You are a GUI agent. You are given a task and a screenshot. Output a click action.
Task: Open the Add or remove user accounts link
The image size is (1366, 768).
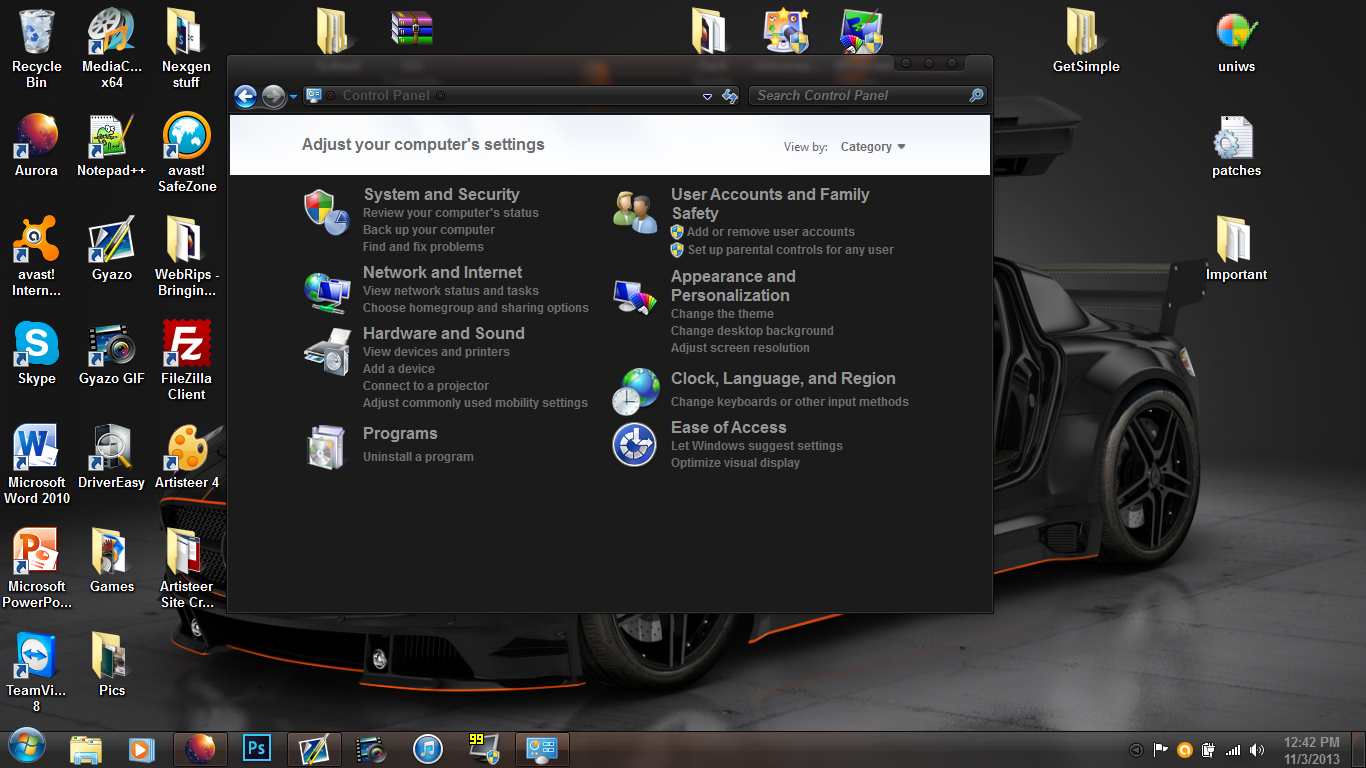pos(771,232)
